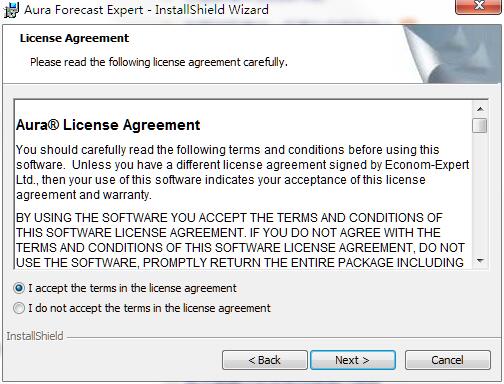Screen dimensions: 504x384
Task: Click the scrollbar track below the thumb
Action: pyautogui.click(x=480, y=193)
